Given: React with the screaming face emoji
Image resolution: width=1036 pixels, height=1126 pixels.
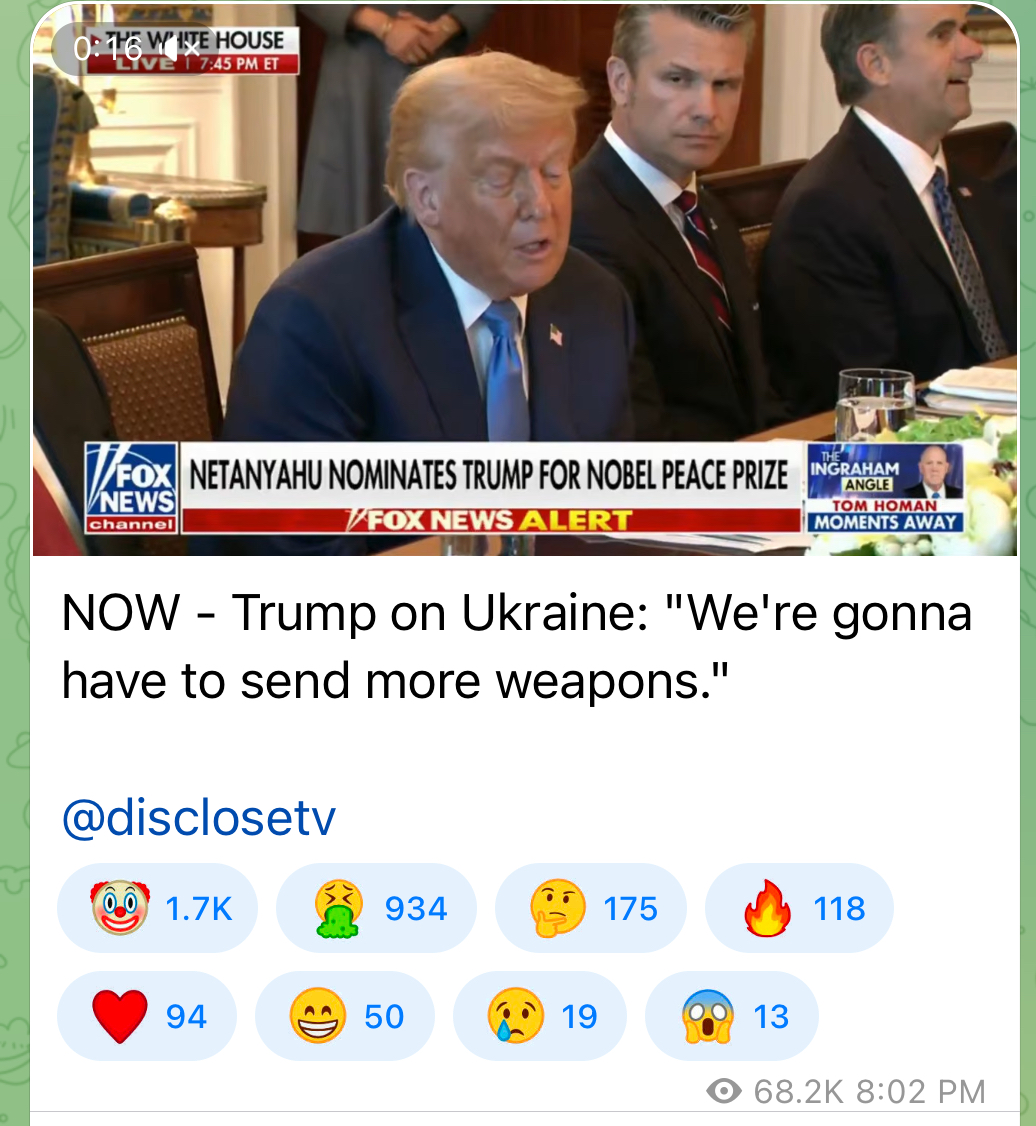Looking at the screenshot, I should 732,1015.
